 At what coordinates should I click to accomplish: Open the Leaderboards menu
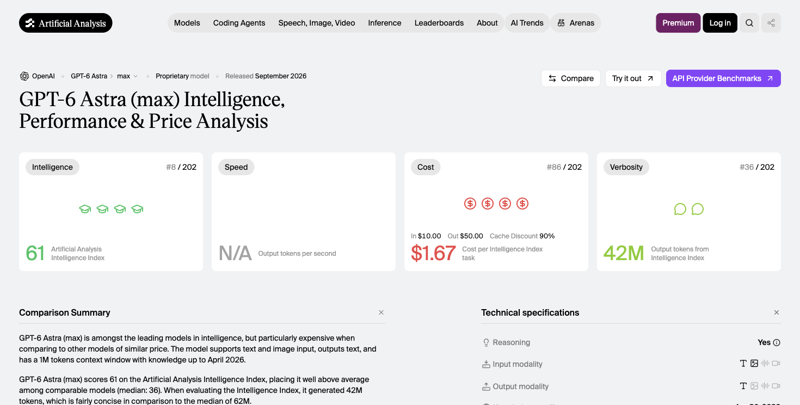439,23
